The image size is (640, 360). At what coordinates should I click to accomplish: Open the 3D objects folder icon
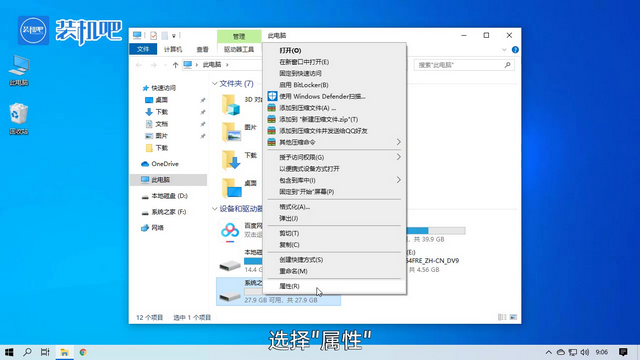[231, 105]
